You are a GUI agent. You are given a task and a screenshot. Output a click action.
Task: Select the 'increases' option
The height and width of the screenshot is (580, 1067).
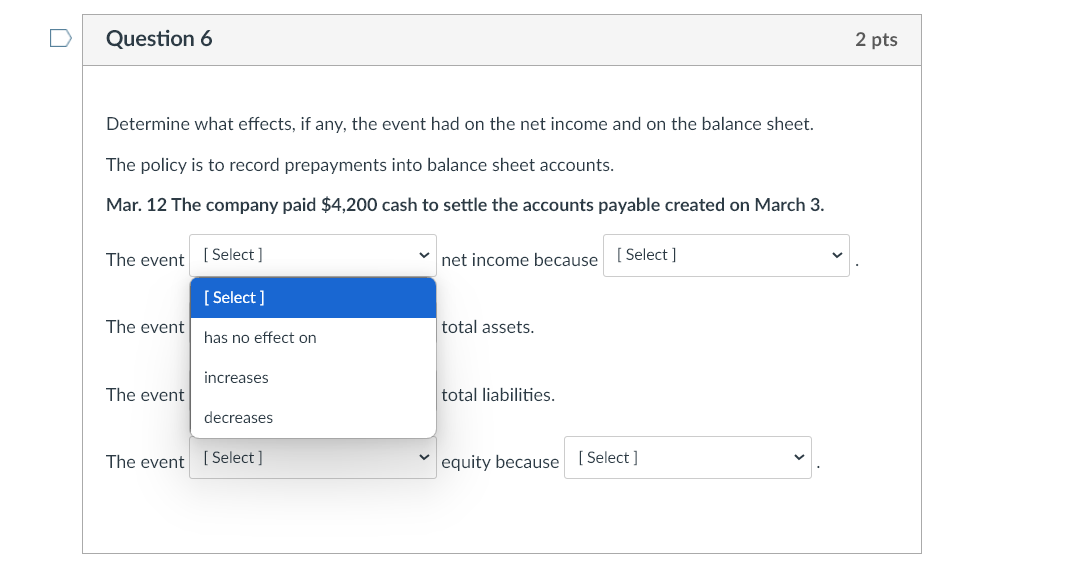[x=236, y=378]
